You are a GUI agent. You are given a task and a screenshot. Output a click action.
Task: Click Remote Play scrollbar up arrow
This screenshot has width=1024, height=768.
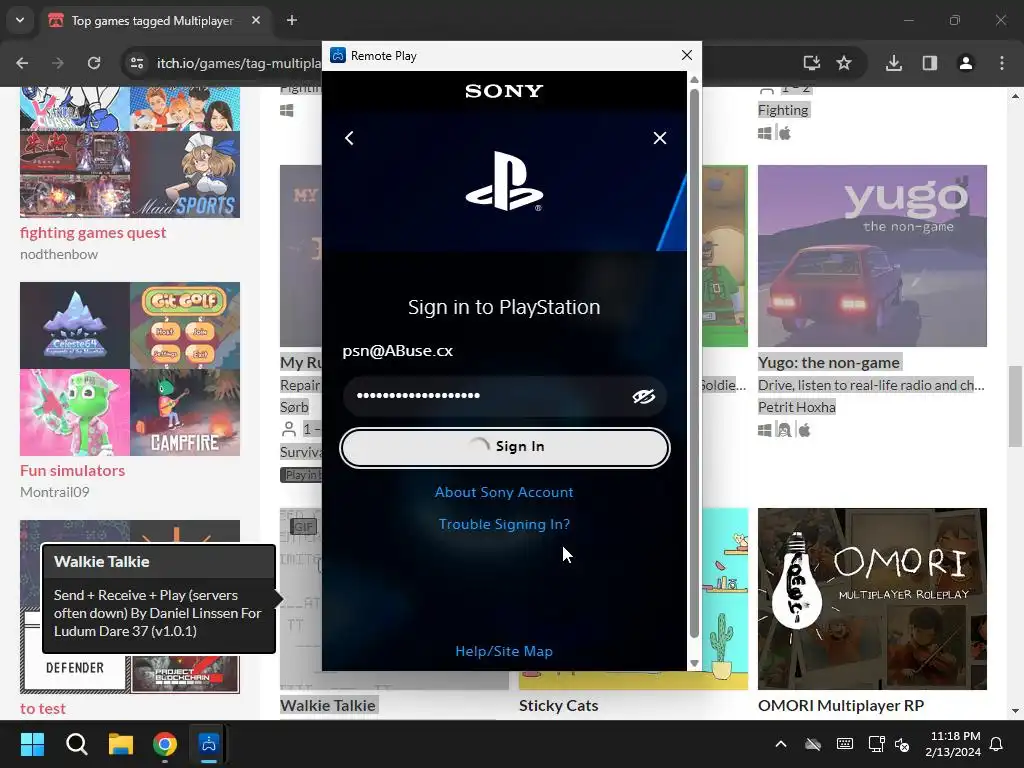(x=694, y=80)
